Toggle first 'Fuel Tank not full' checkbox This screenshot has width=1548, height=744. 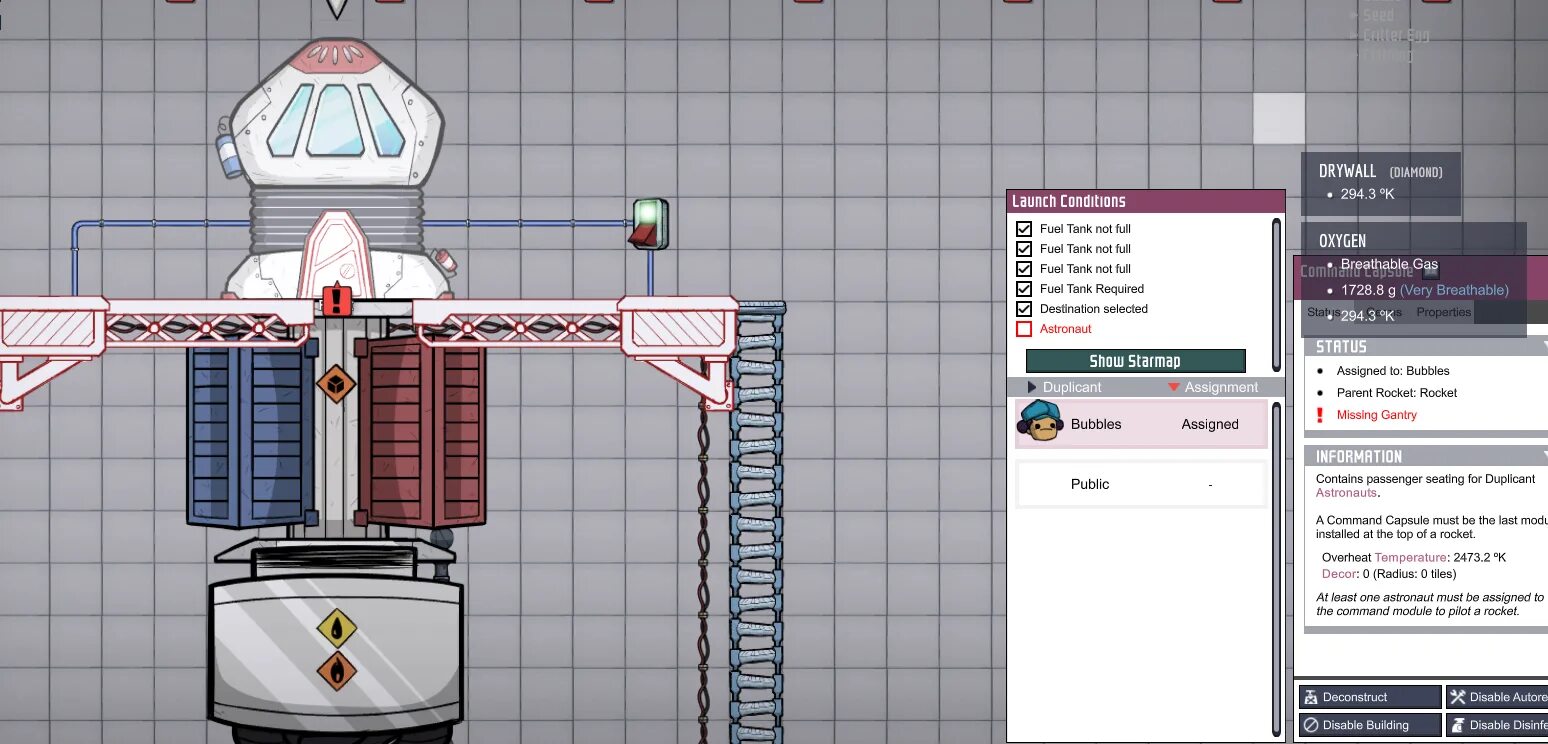[x=1024, y=229]
